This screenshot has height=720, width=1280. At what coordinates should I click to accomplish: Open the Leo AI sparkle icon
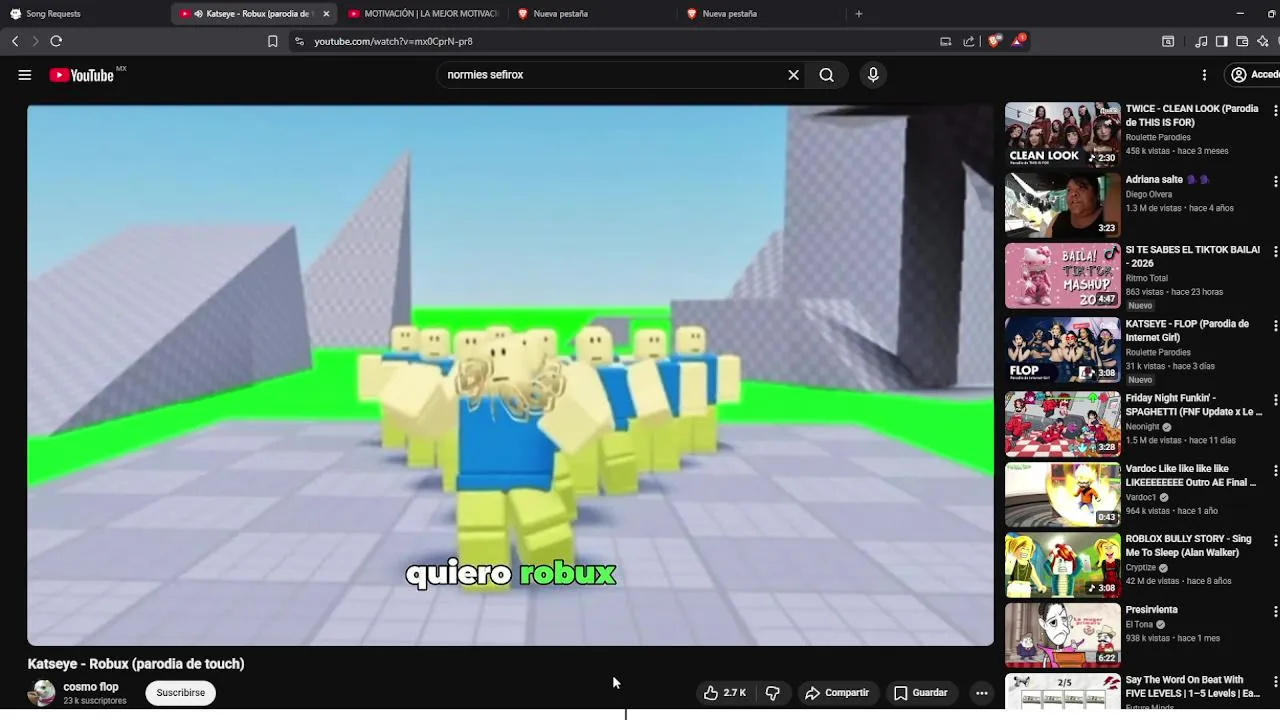(1263, 41)
